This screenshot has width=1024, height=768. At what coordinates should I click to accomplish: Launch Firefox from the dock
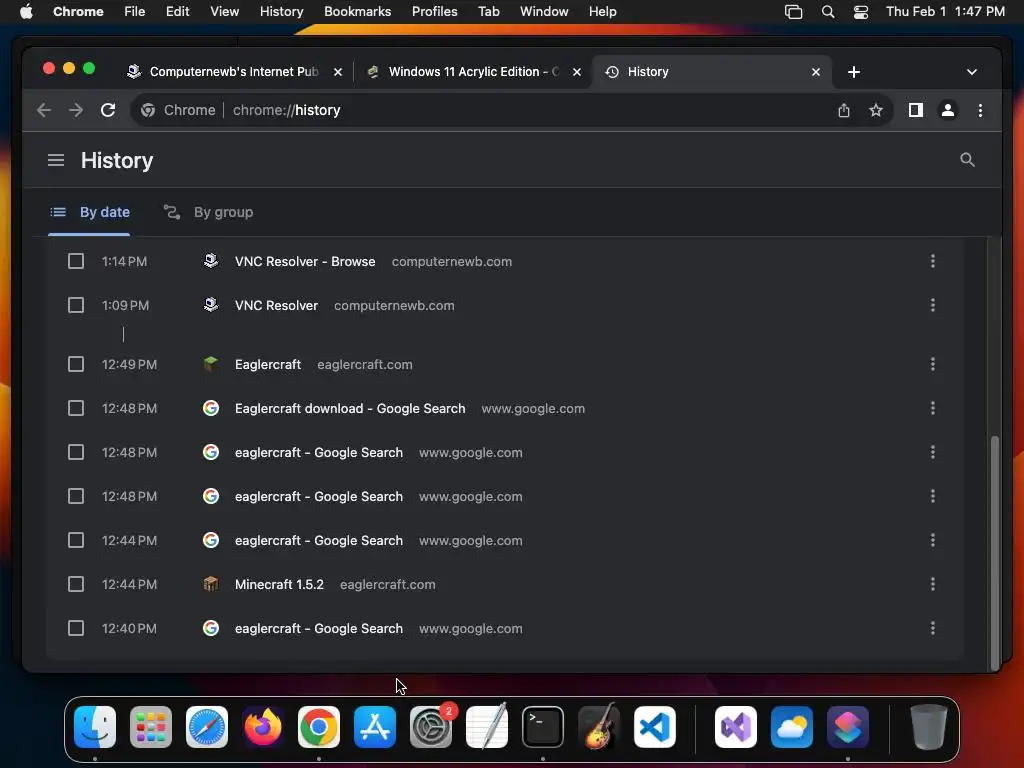coord(263,727)
